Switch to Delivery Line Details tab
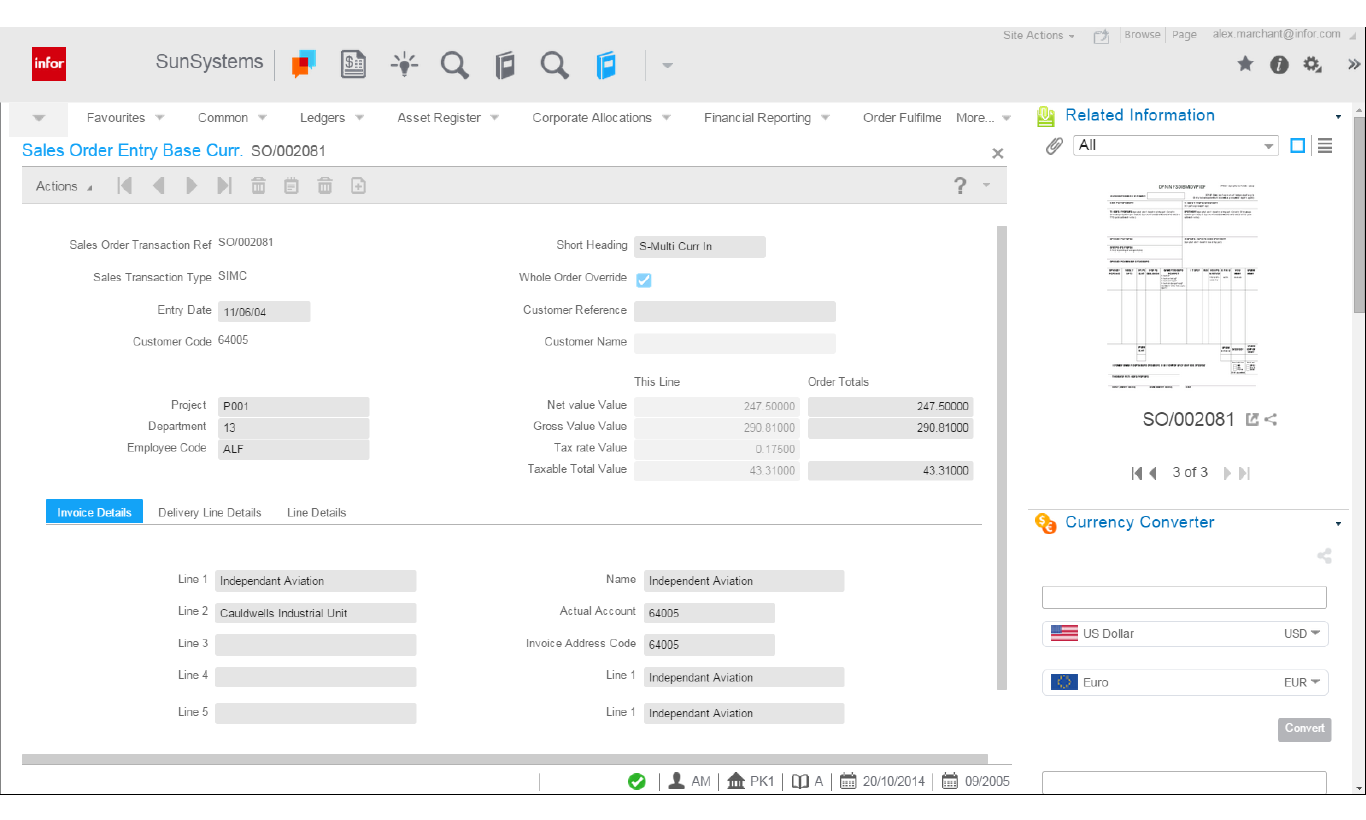 [210, 512]
